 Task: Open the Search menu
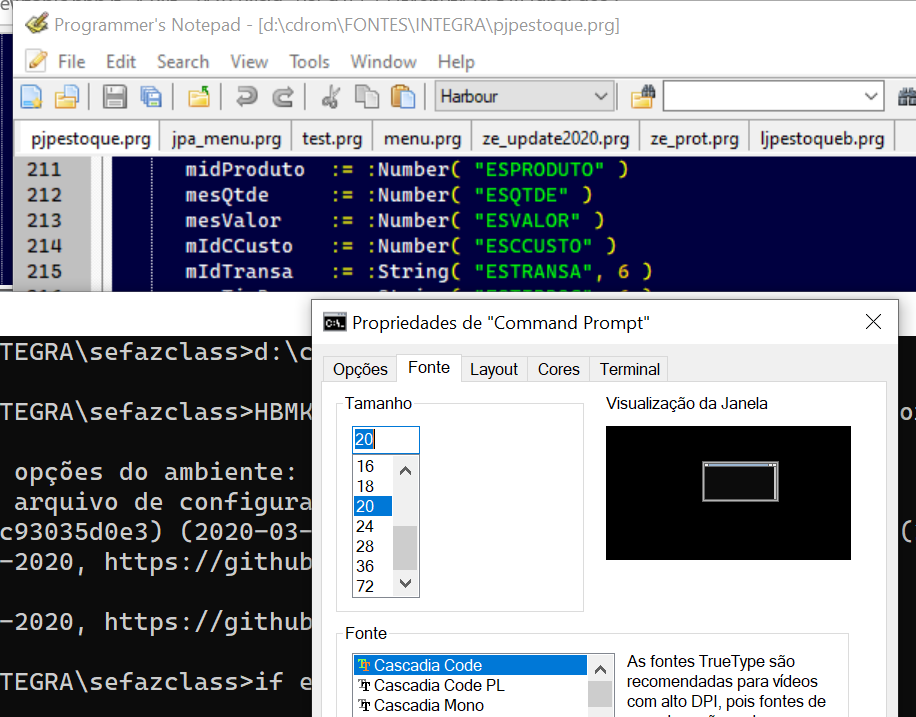(x=182, y=62)
